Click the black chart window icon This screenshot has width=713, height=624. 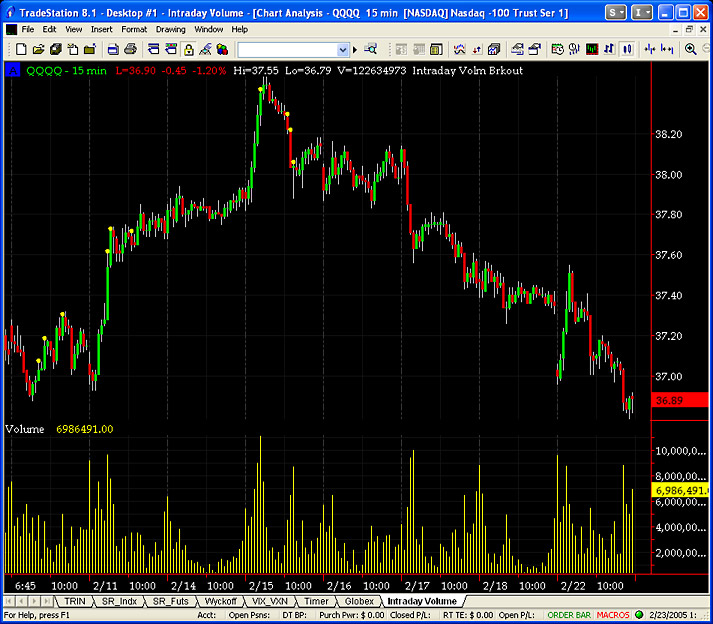coord(592,49)
